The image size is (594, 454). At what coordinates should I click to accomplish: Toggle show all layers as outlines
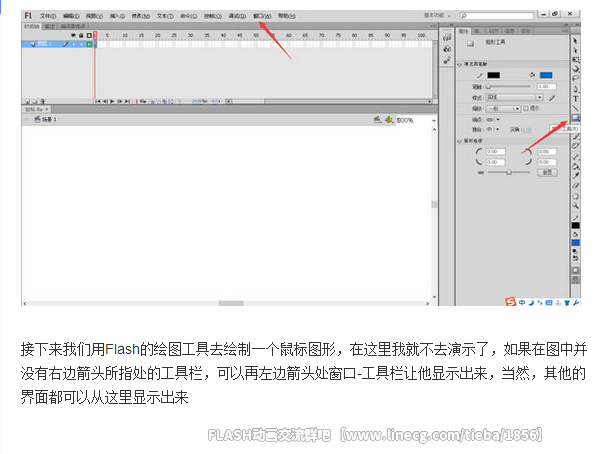point(89,35)
